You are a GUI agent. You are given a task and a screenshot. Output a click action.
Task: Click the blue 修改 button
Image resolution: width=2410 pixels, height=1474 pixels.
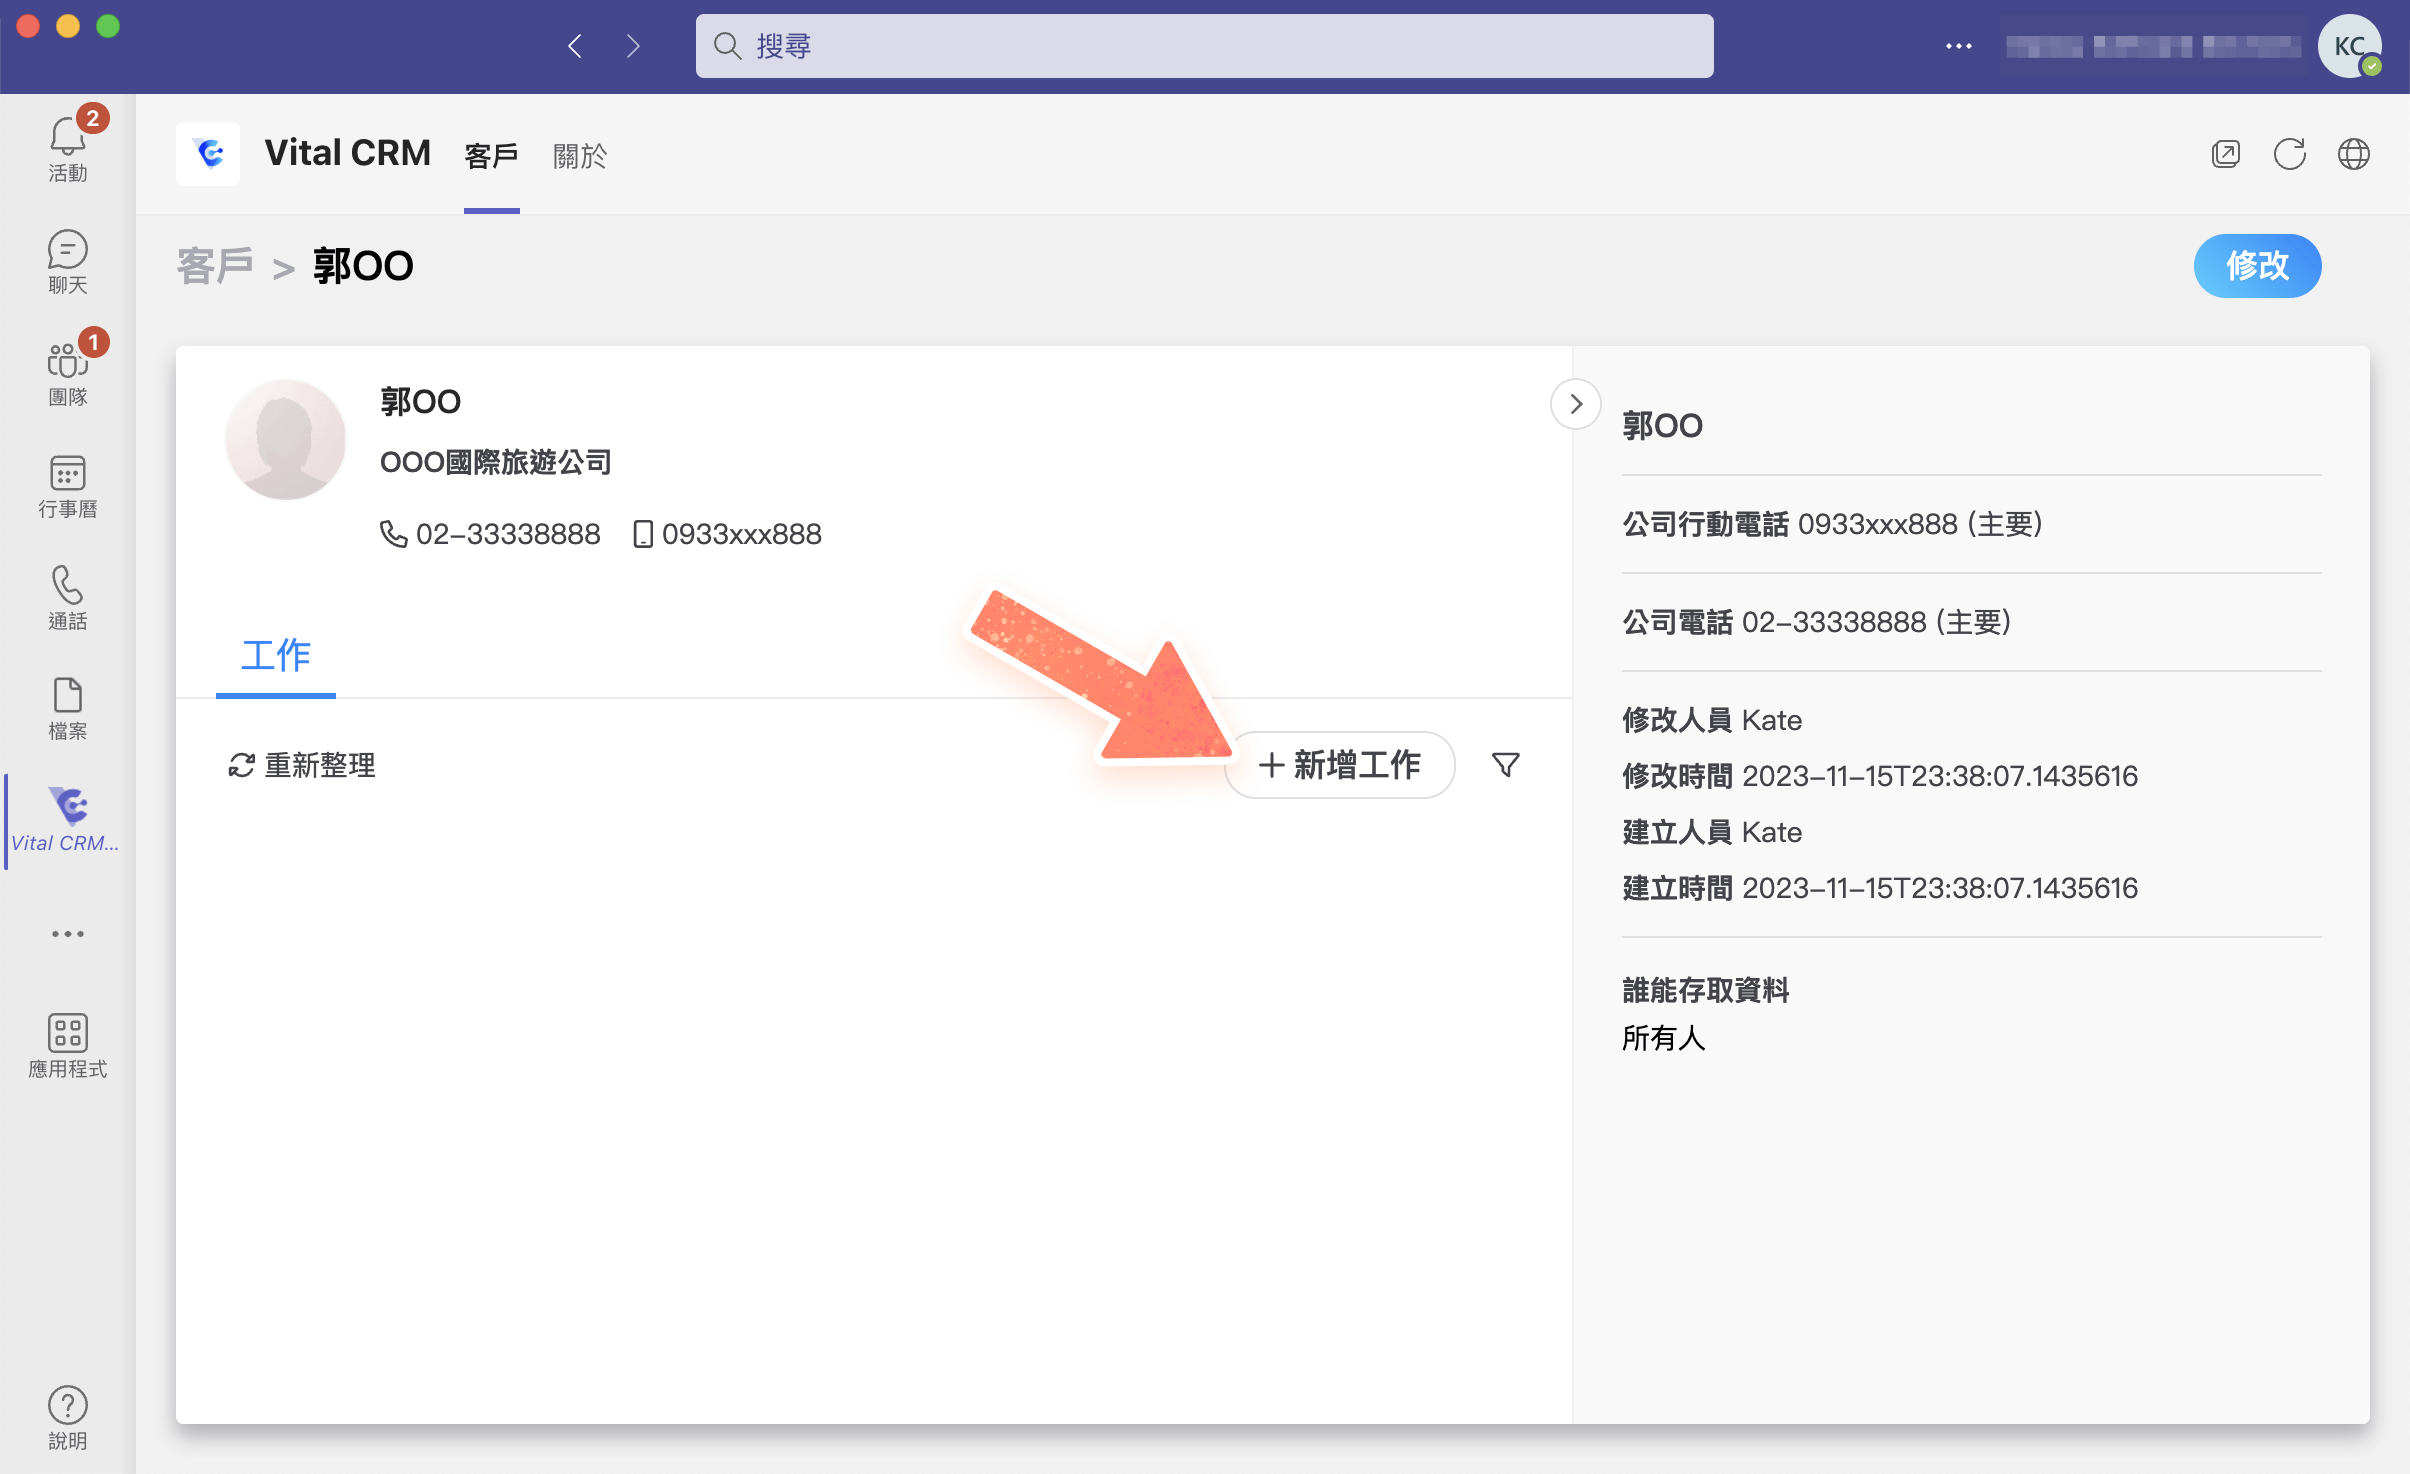2257,266
